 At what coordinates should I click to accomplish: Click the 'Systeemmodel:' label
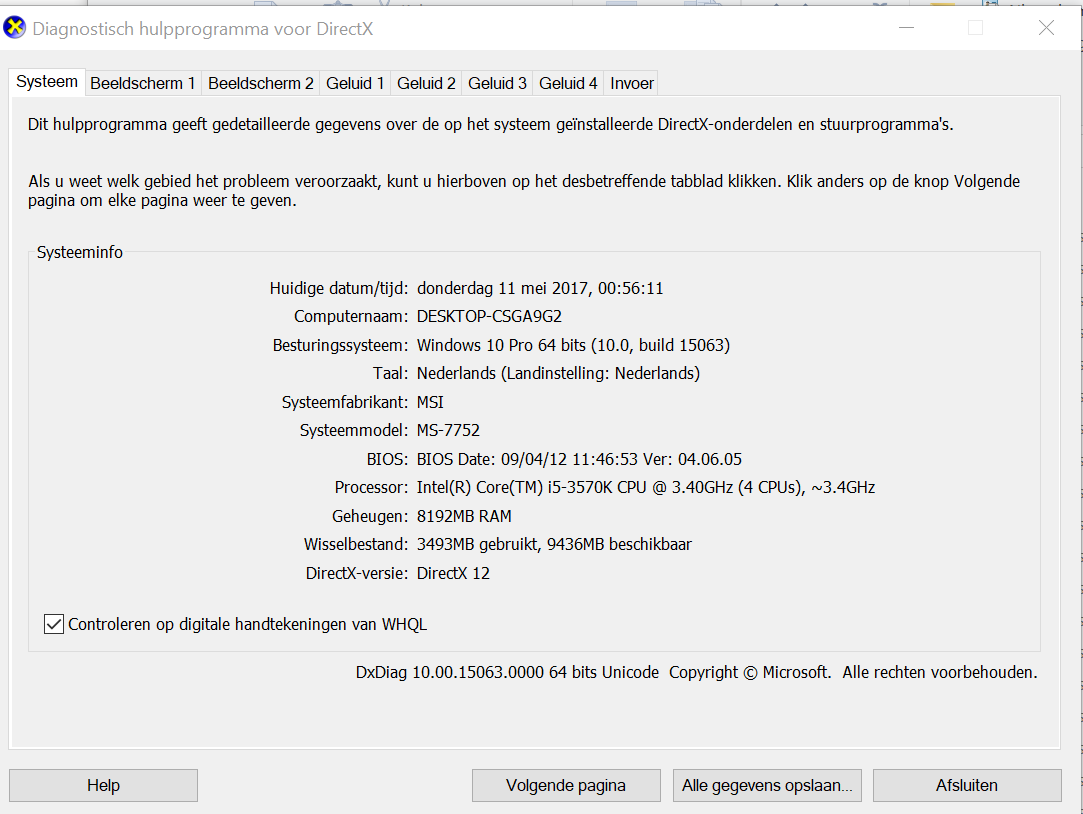[x=354, y=431]
